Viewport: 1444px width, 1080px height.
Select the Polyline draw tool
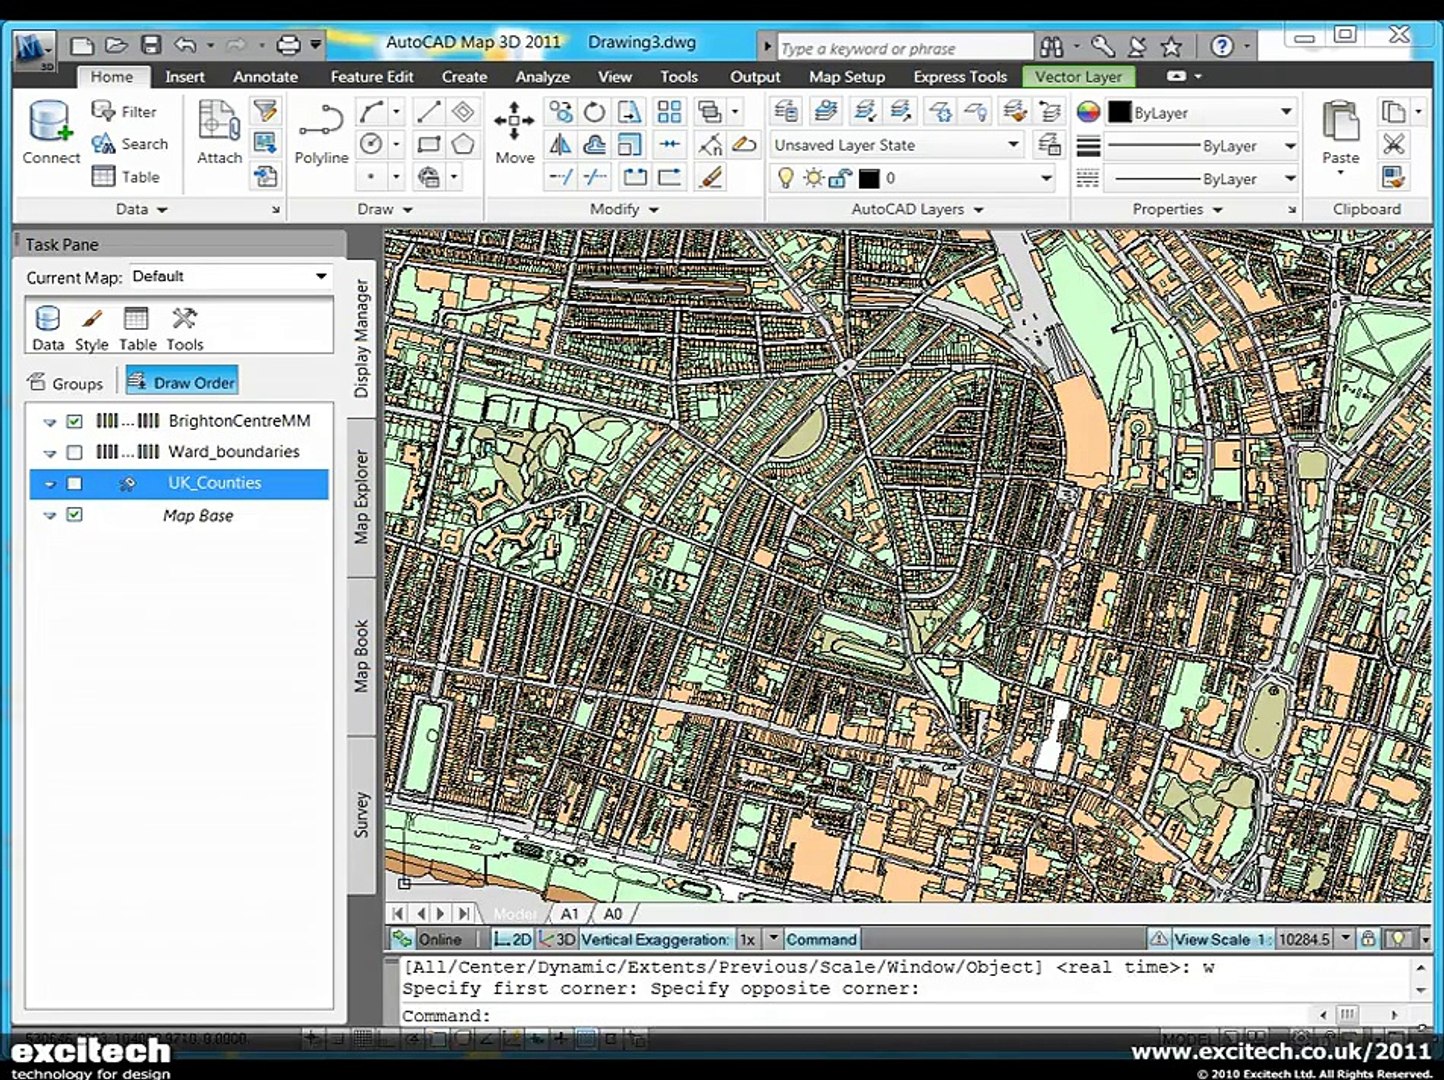[x=321, y=131]
